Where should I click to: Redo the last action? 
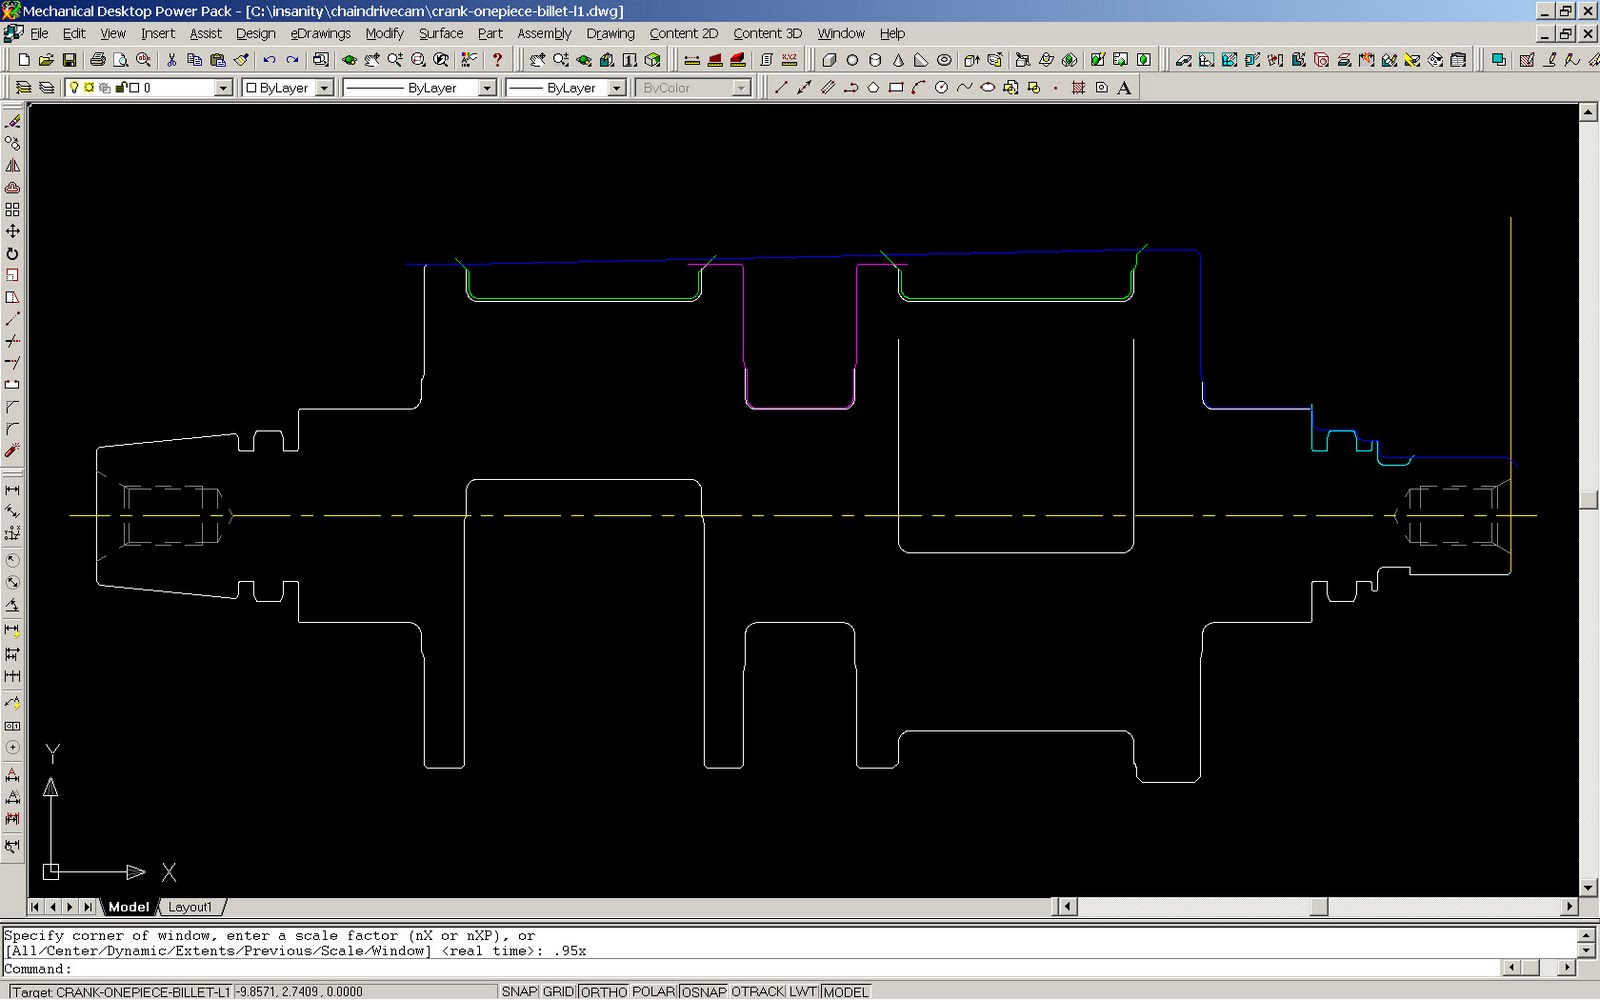pyautogui.click(x=292, y=60)
